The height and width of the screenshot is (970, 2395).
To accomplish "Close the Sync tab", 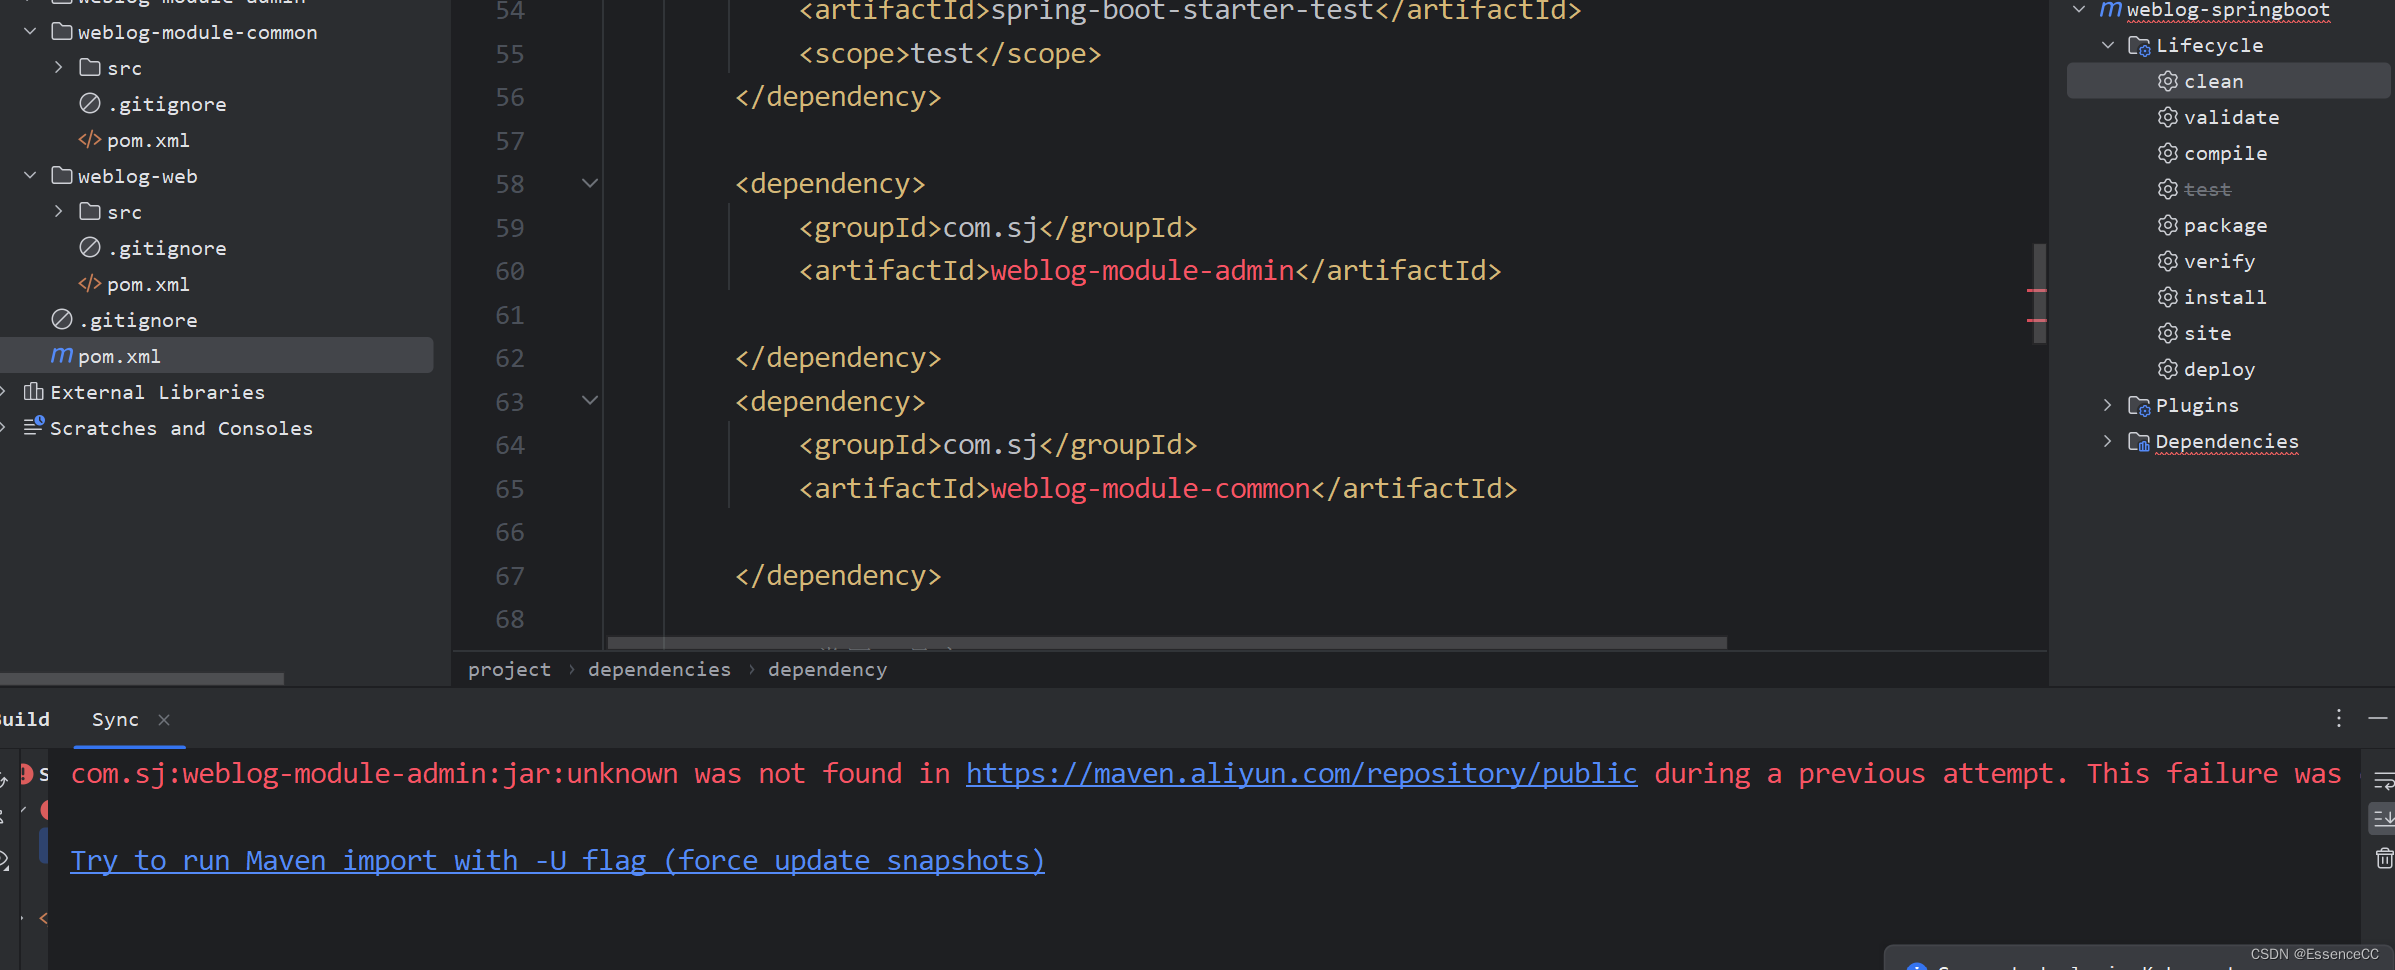I will (164, 719).
